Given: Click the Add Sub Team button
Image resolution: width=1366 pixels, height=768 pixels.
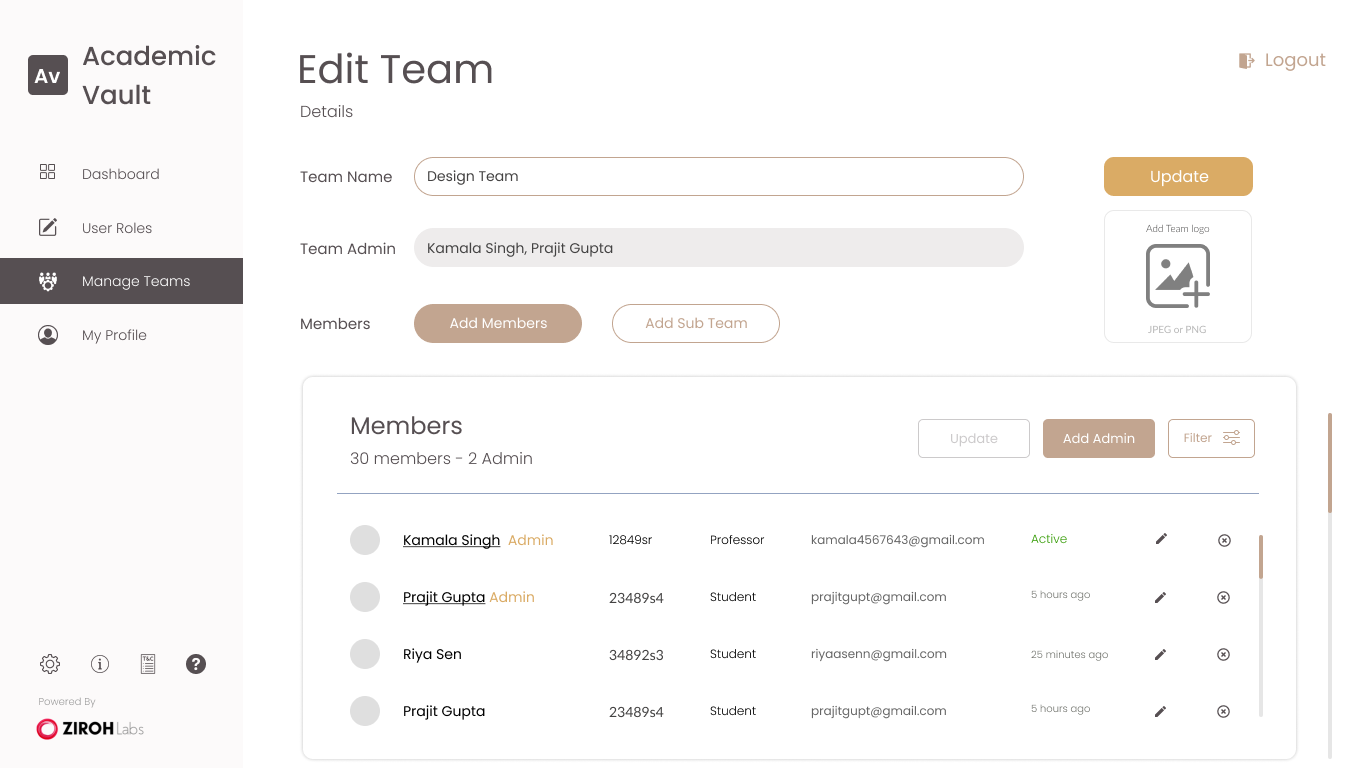Looking at the screenshot, I should tap(696, 324).
